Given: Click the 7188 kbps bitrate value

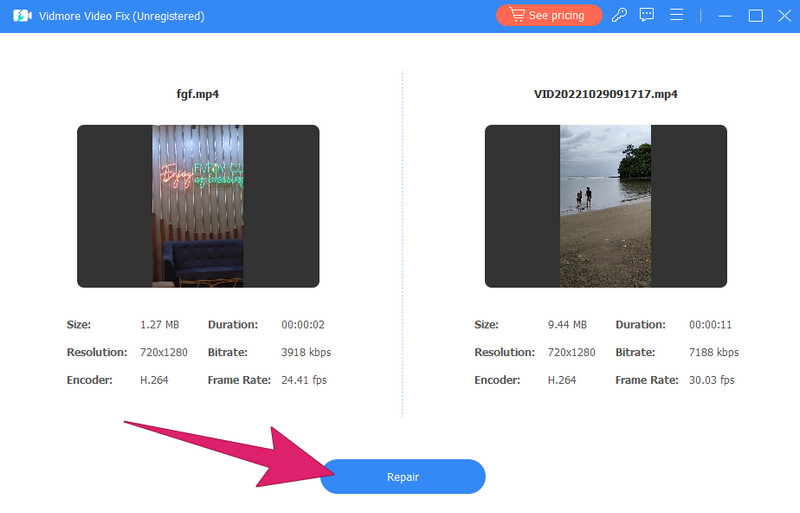Looking at the screenshot, I should point(713,352).
